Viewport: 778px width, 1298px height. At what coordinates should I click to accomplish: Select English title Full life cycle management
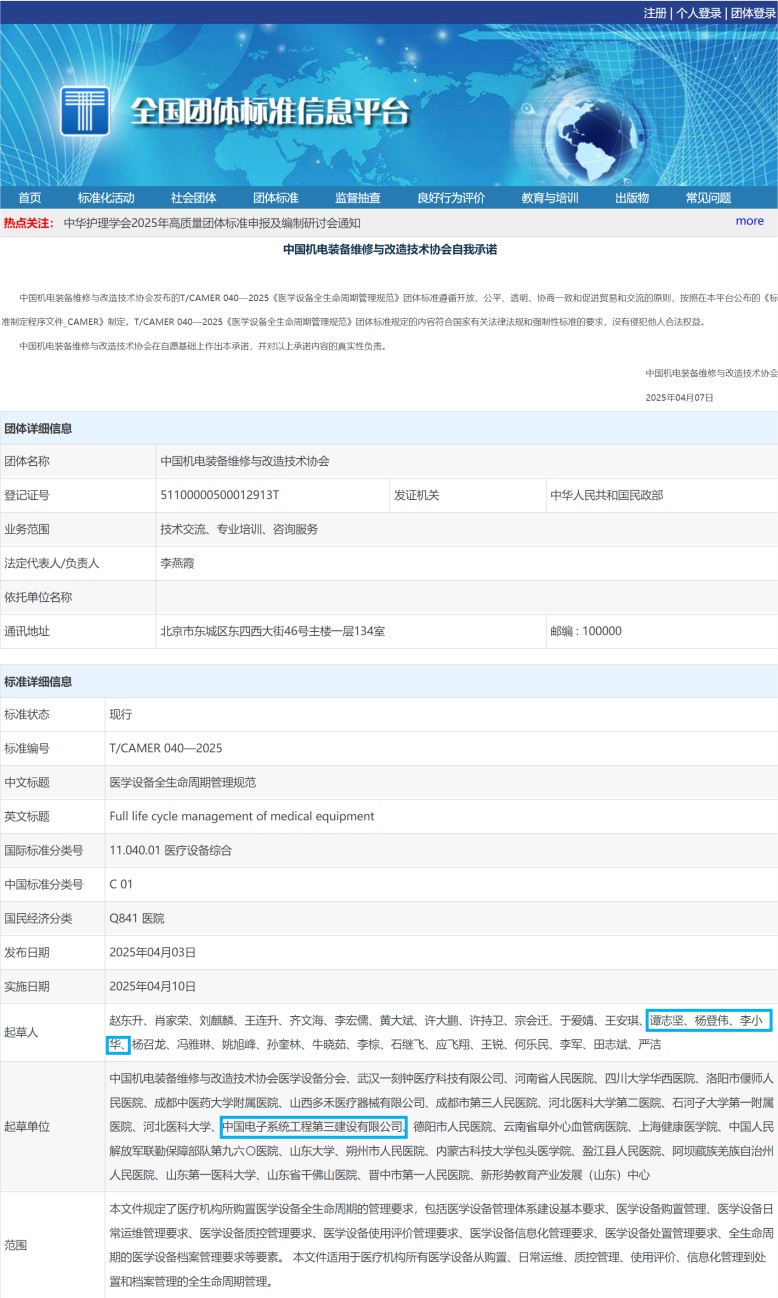click(x=241, y=816)
